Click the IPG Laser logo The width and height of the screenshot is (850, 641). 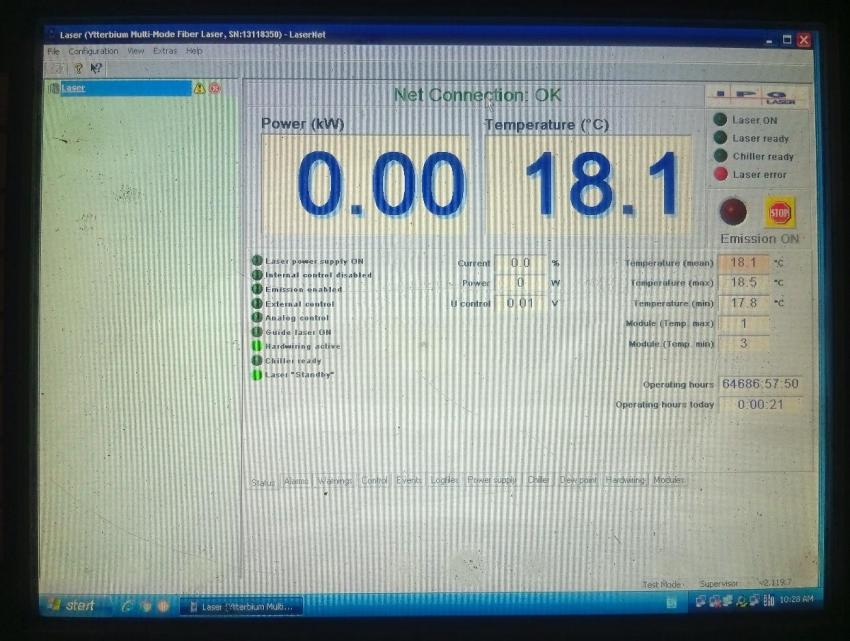[x=757, y=96]
